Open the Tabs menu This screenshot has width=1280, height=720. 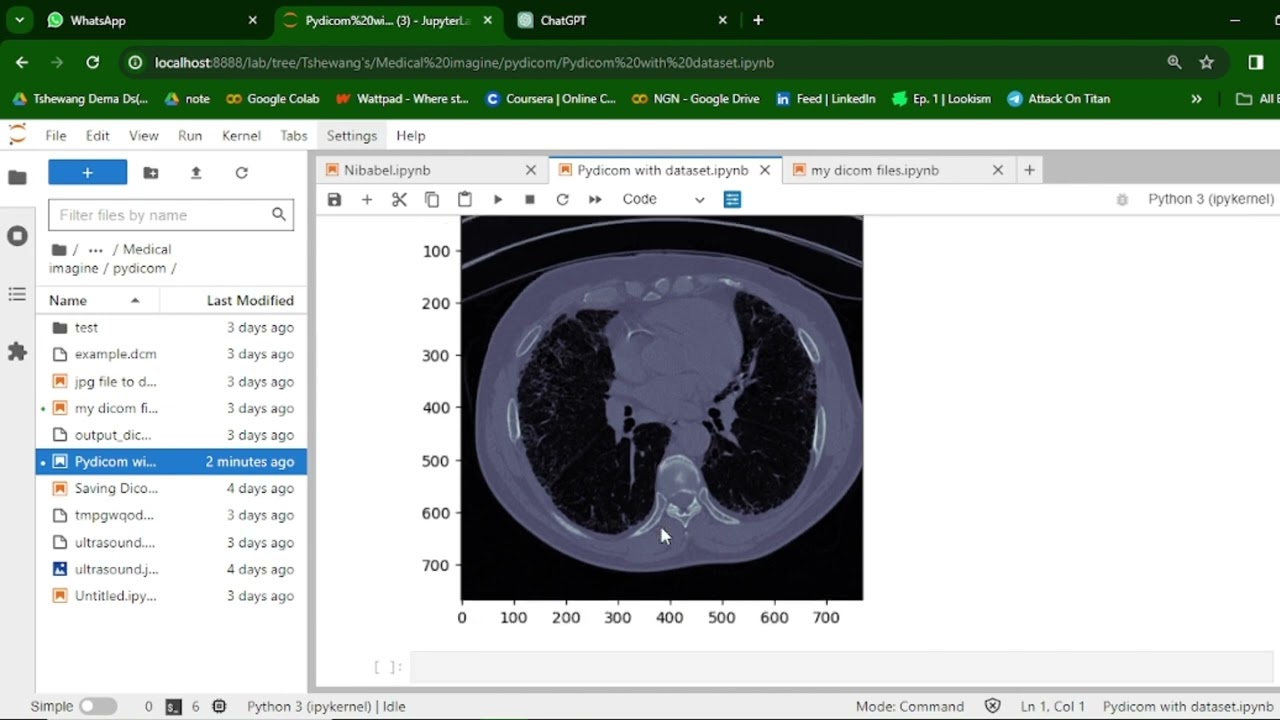tap(294, 135)
